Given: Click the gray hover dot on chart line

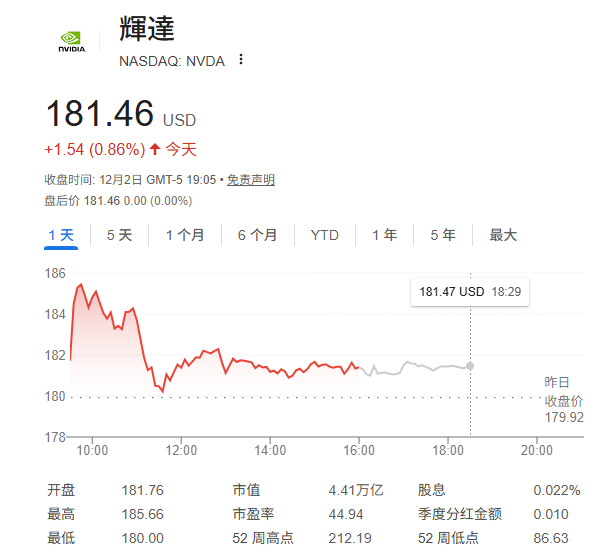Looking at the screenshot, I should click(470, 366).
